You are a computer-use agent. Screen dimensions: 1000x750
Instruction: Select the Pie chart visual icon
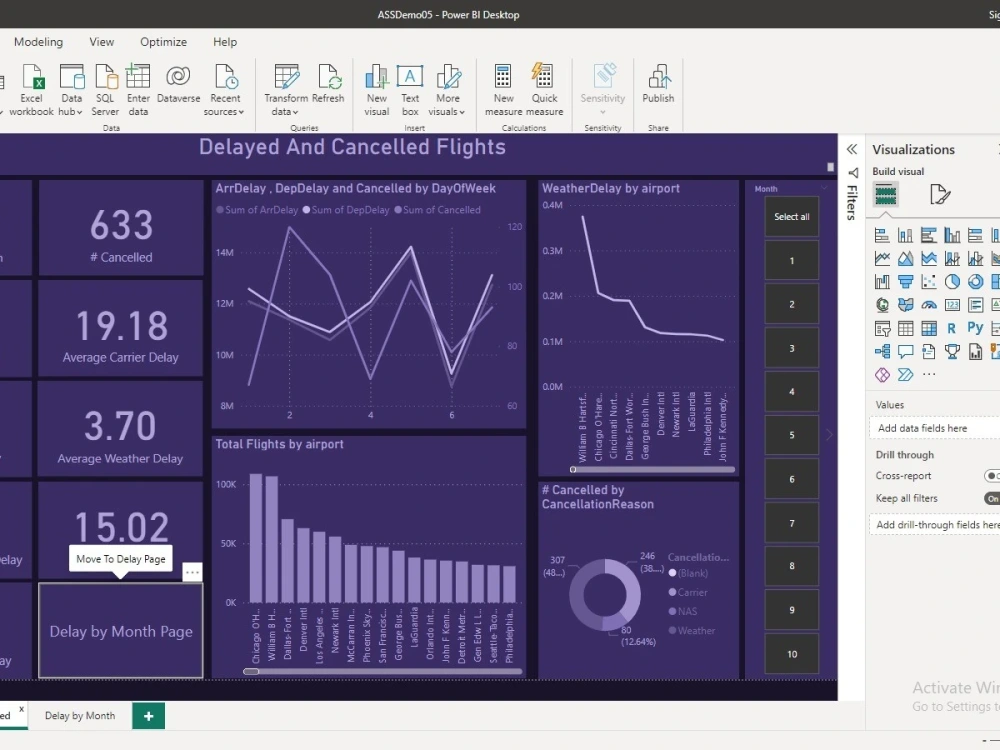pos(953,281)
